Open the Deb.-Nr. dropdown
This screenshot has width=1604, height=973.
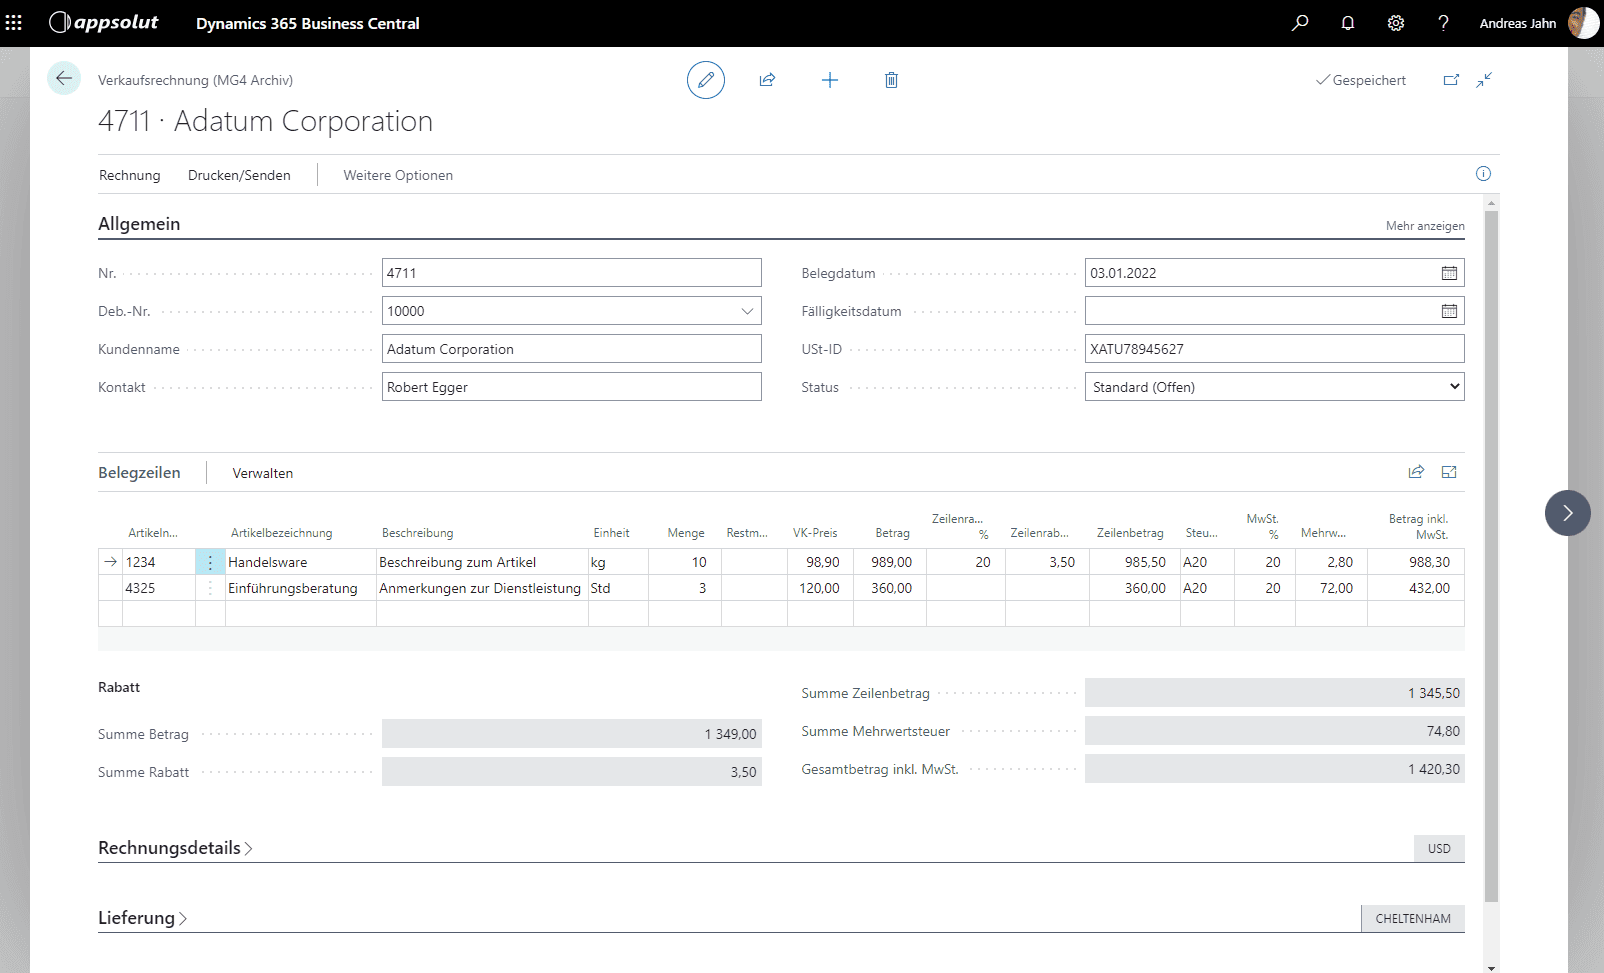[747, 311]
